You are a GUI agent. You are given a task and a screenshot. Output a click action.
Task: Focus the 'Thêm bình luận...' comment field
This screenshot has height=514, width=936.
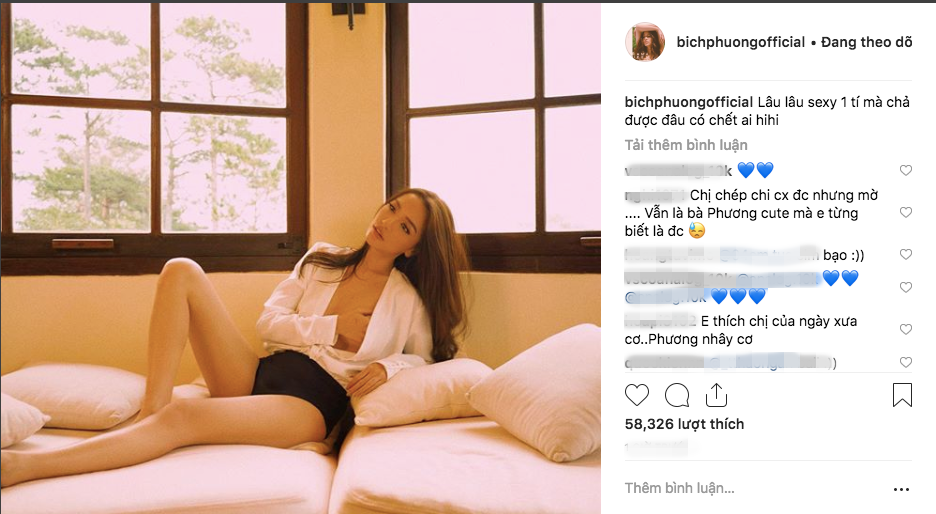740,489
